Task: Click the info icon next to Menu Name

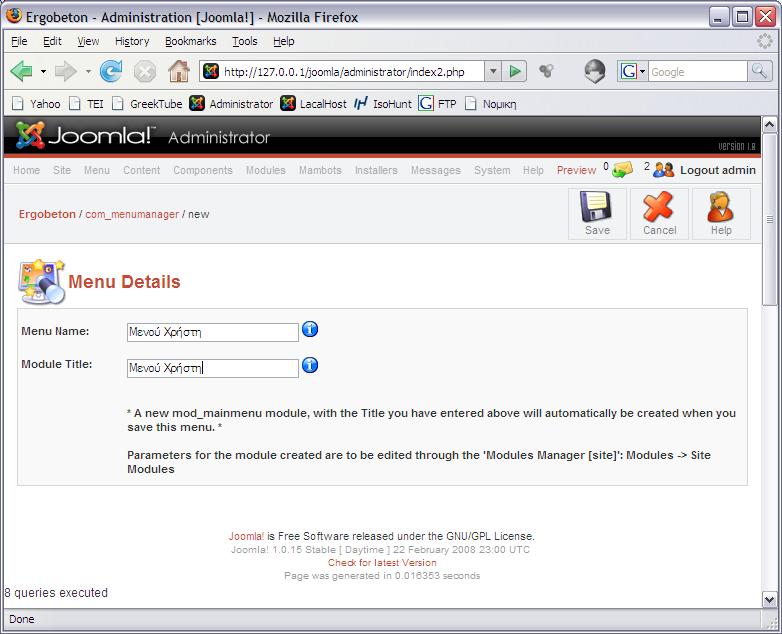Action: [x=310, y=329]
